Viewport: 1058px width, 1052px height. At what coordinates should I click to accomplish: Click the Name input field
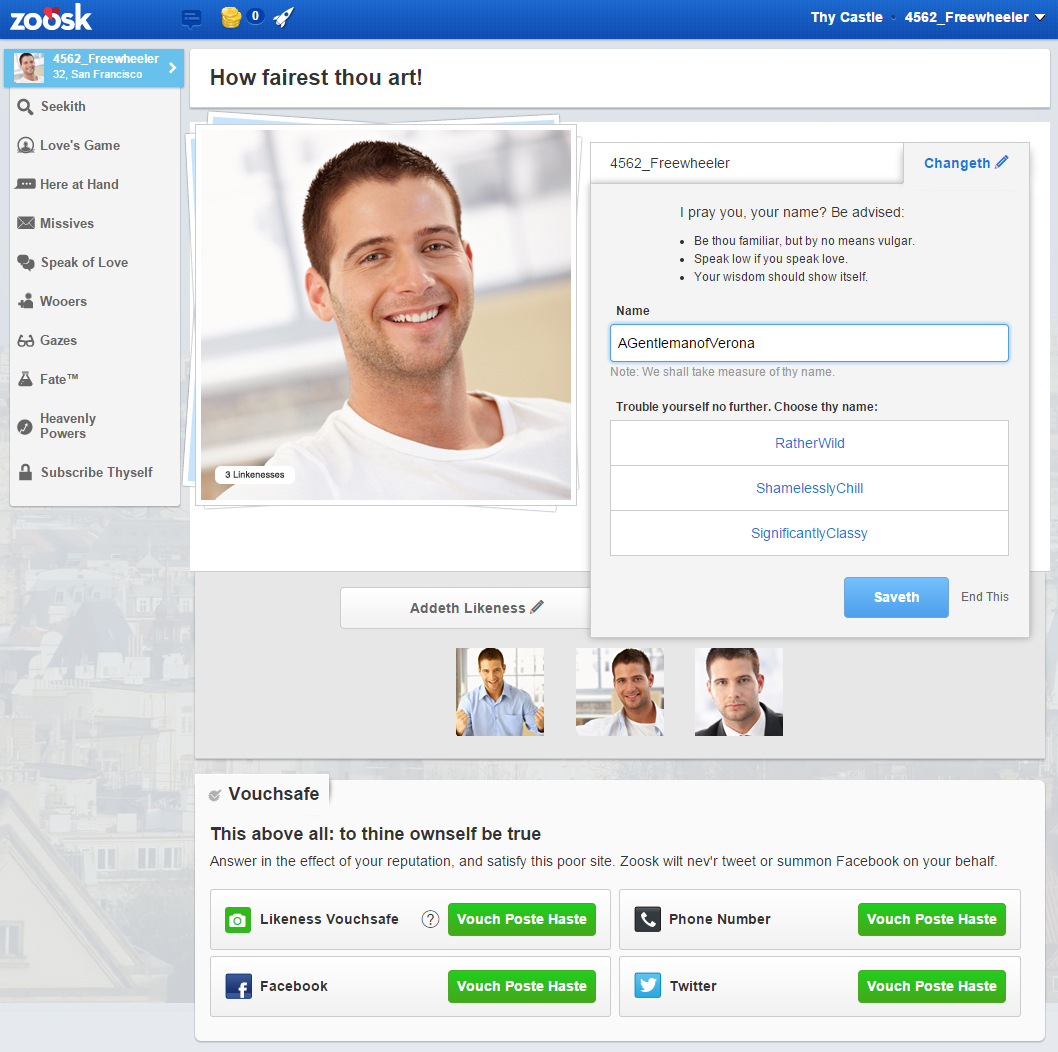point(809,343)
